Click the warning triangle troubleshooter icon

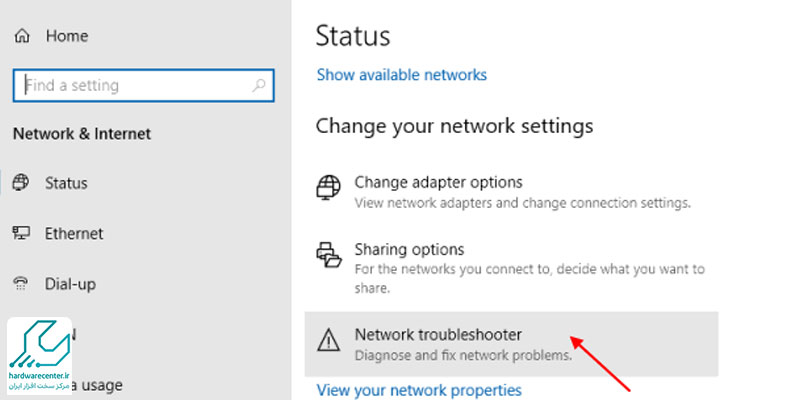pyautogui.click(x=329, y=339)
